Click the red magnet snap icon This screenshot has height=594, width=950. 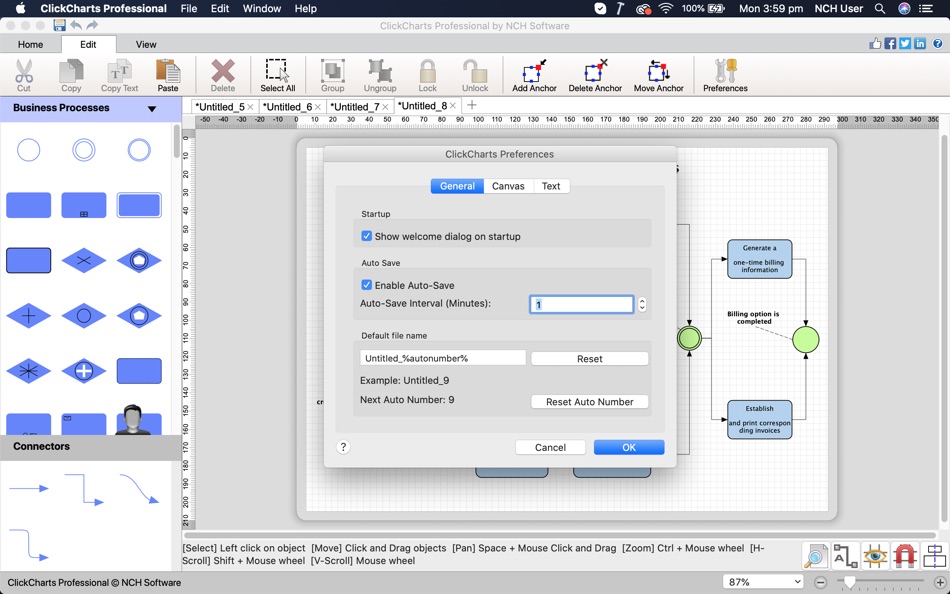click(905, 556)
